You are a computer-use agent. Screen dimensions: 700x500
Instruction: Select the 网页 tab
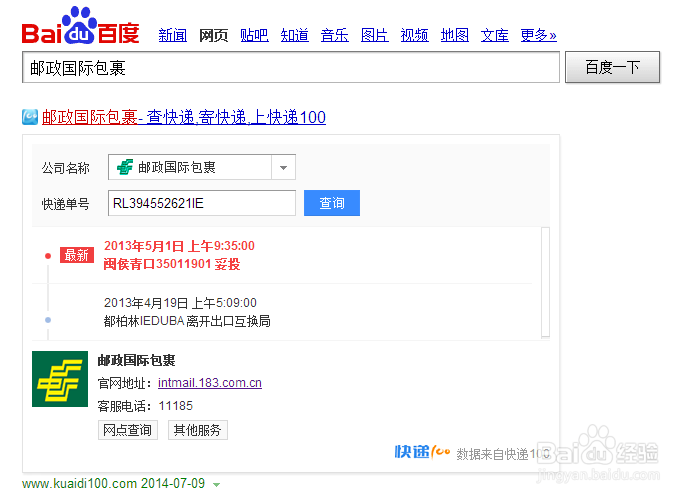coord(213,35)
